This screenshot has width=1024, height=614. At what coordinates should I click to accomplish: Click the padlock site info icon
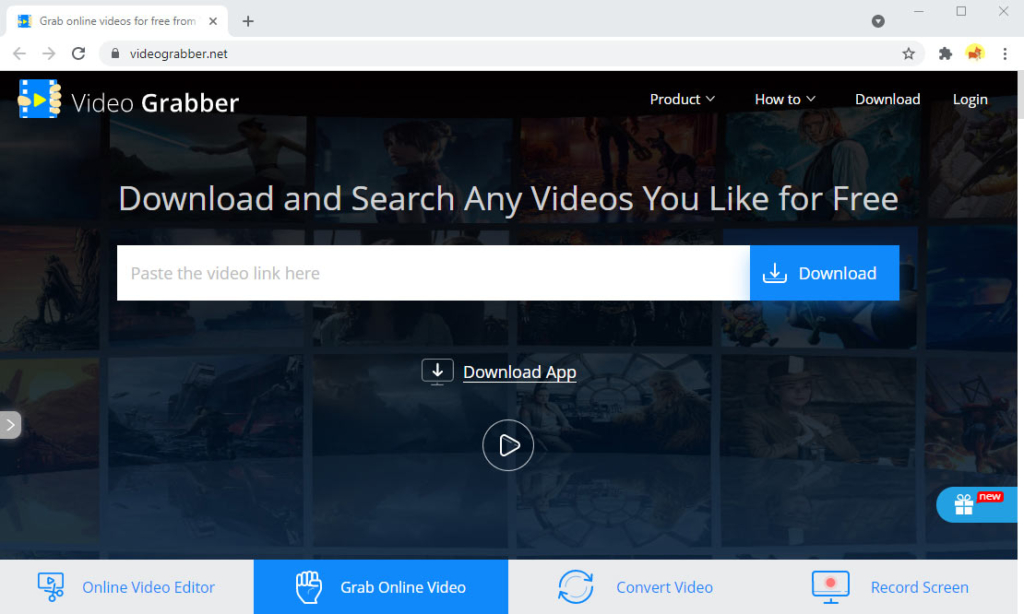(115, 54)
